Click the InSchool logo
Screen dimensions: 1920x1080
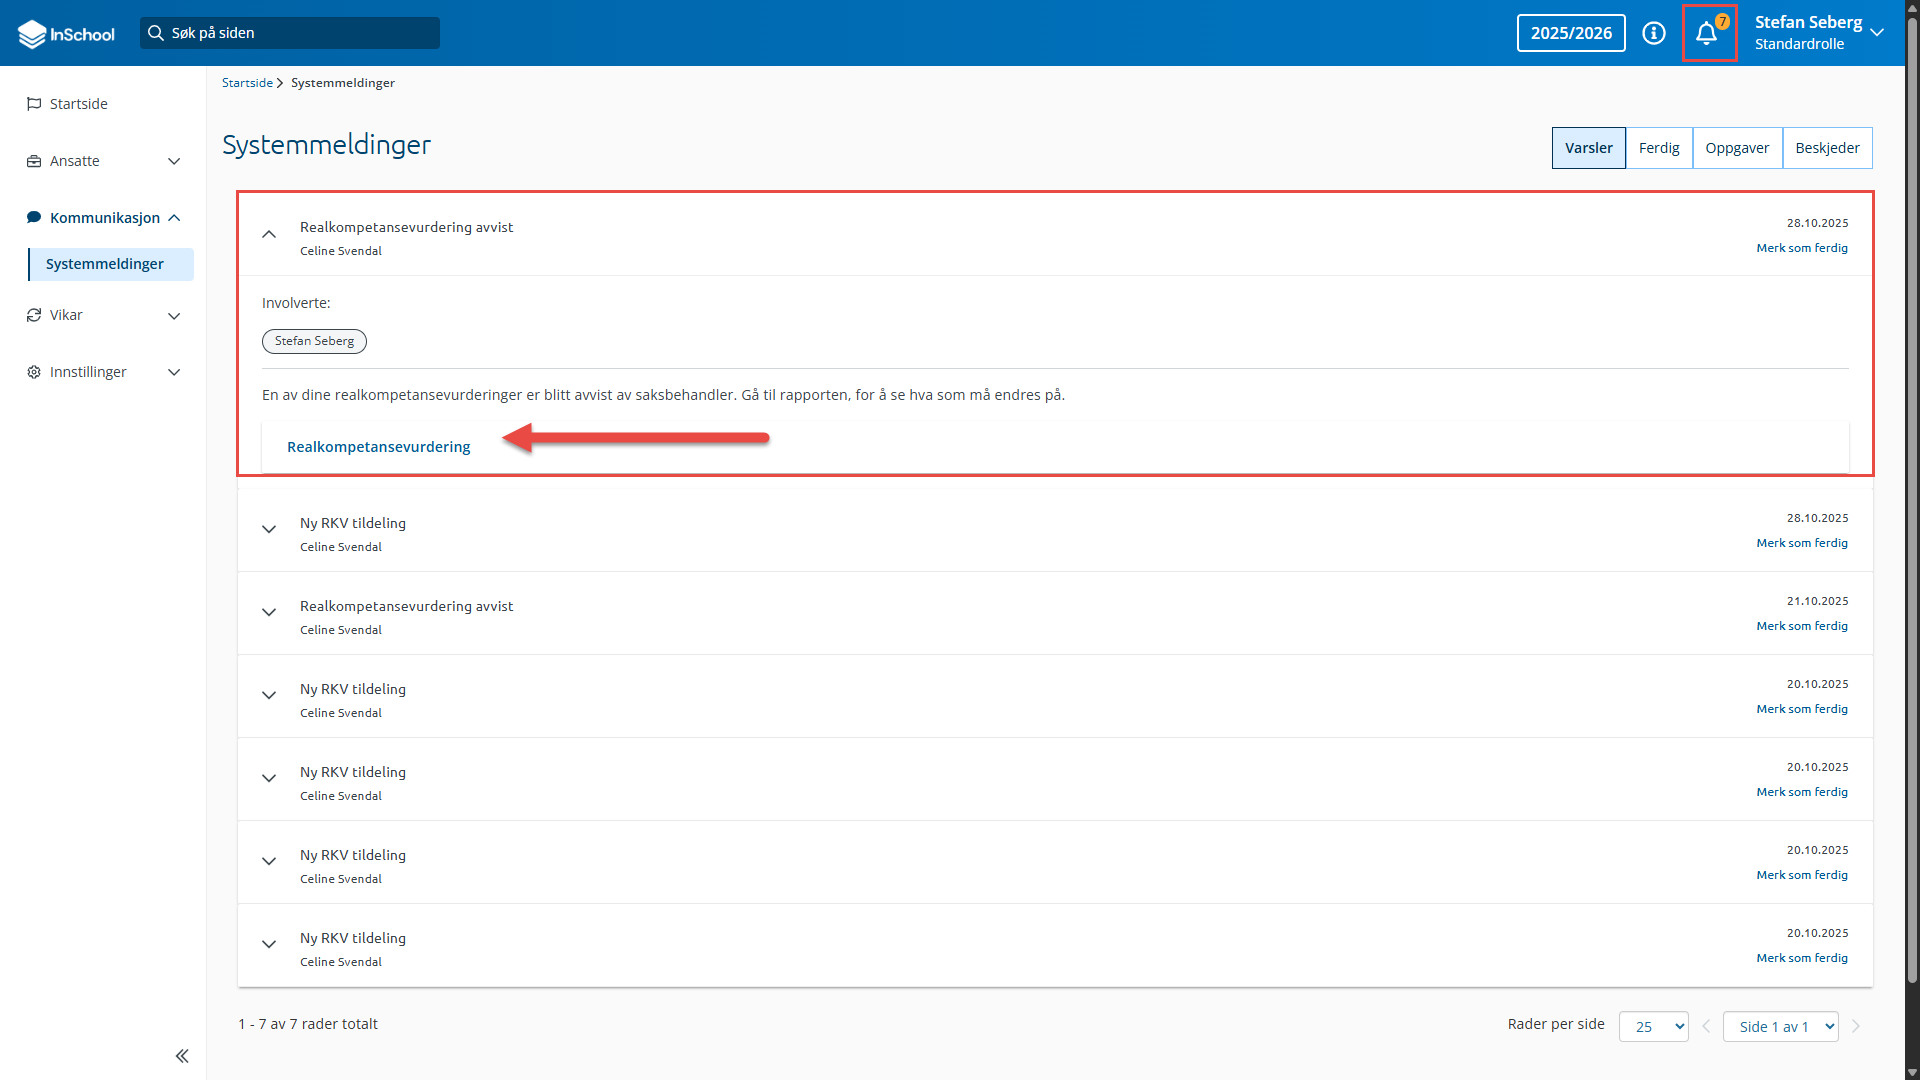pos(66,34)
